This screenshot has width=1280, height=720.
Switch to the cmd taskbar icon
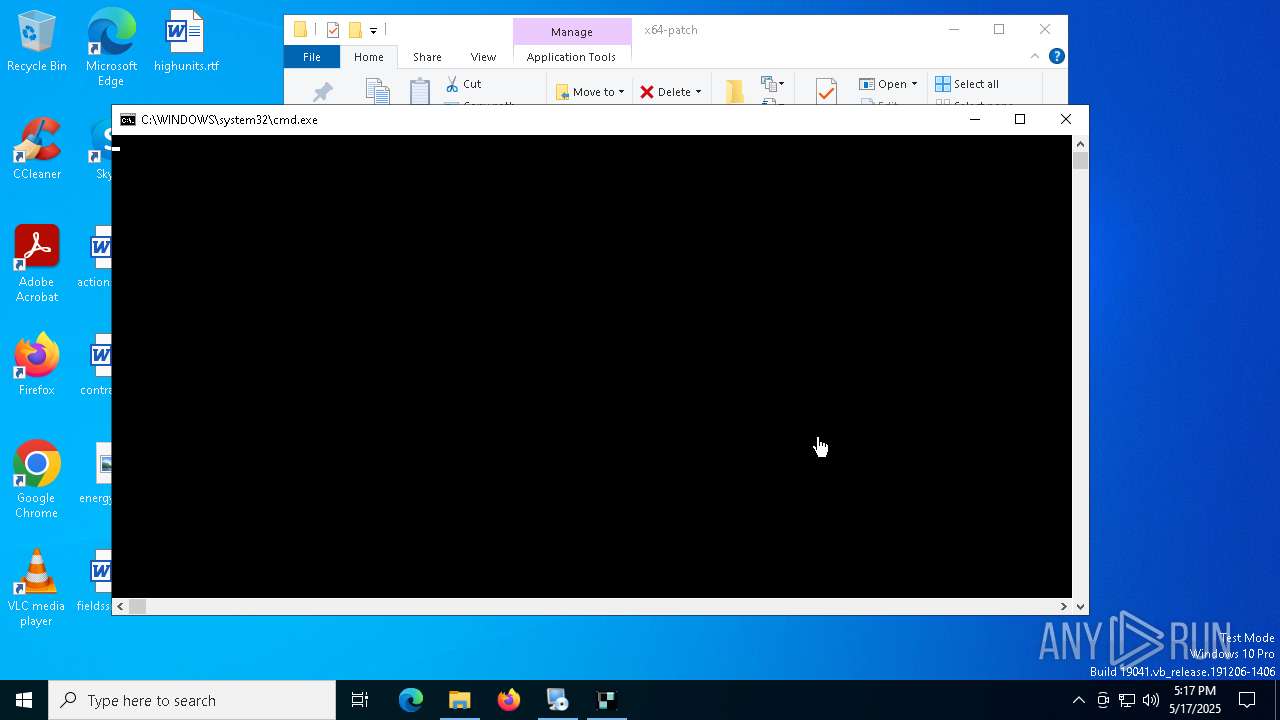pyautogui.click(x=607, y=700)
